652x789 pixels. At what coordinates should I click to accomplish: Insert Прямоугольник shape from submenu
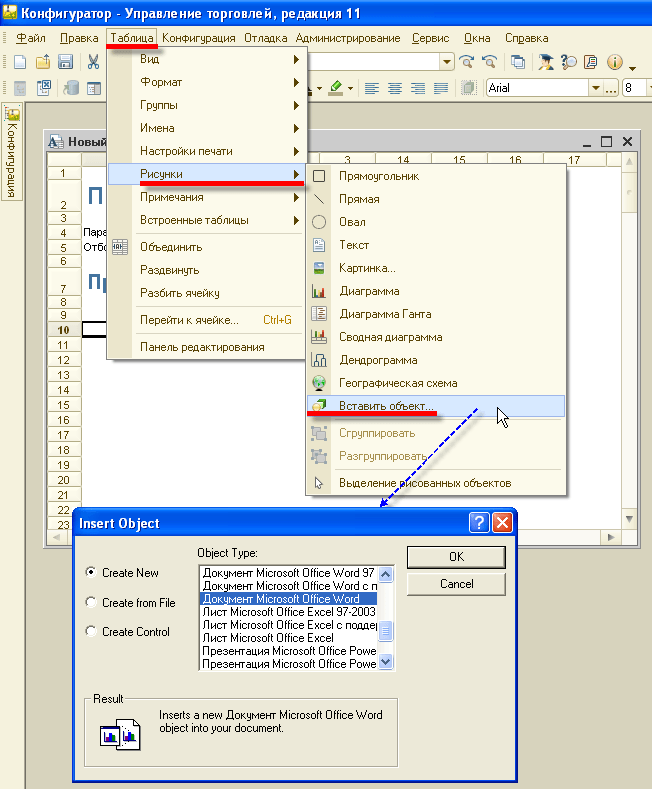pos(436,176)
